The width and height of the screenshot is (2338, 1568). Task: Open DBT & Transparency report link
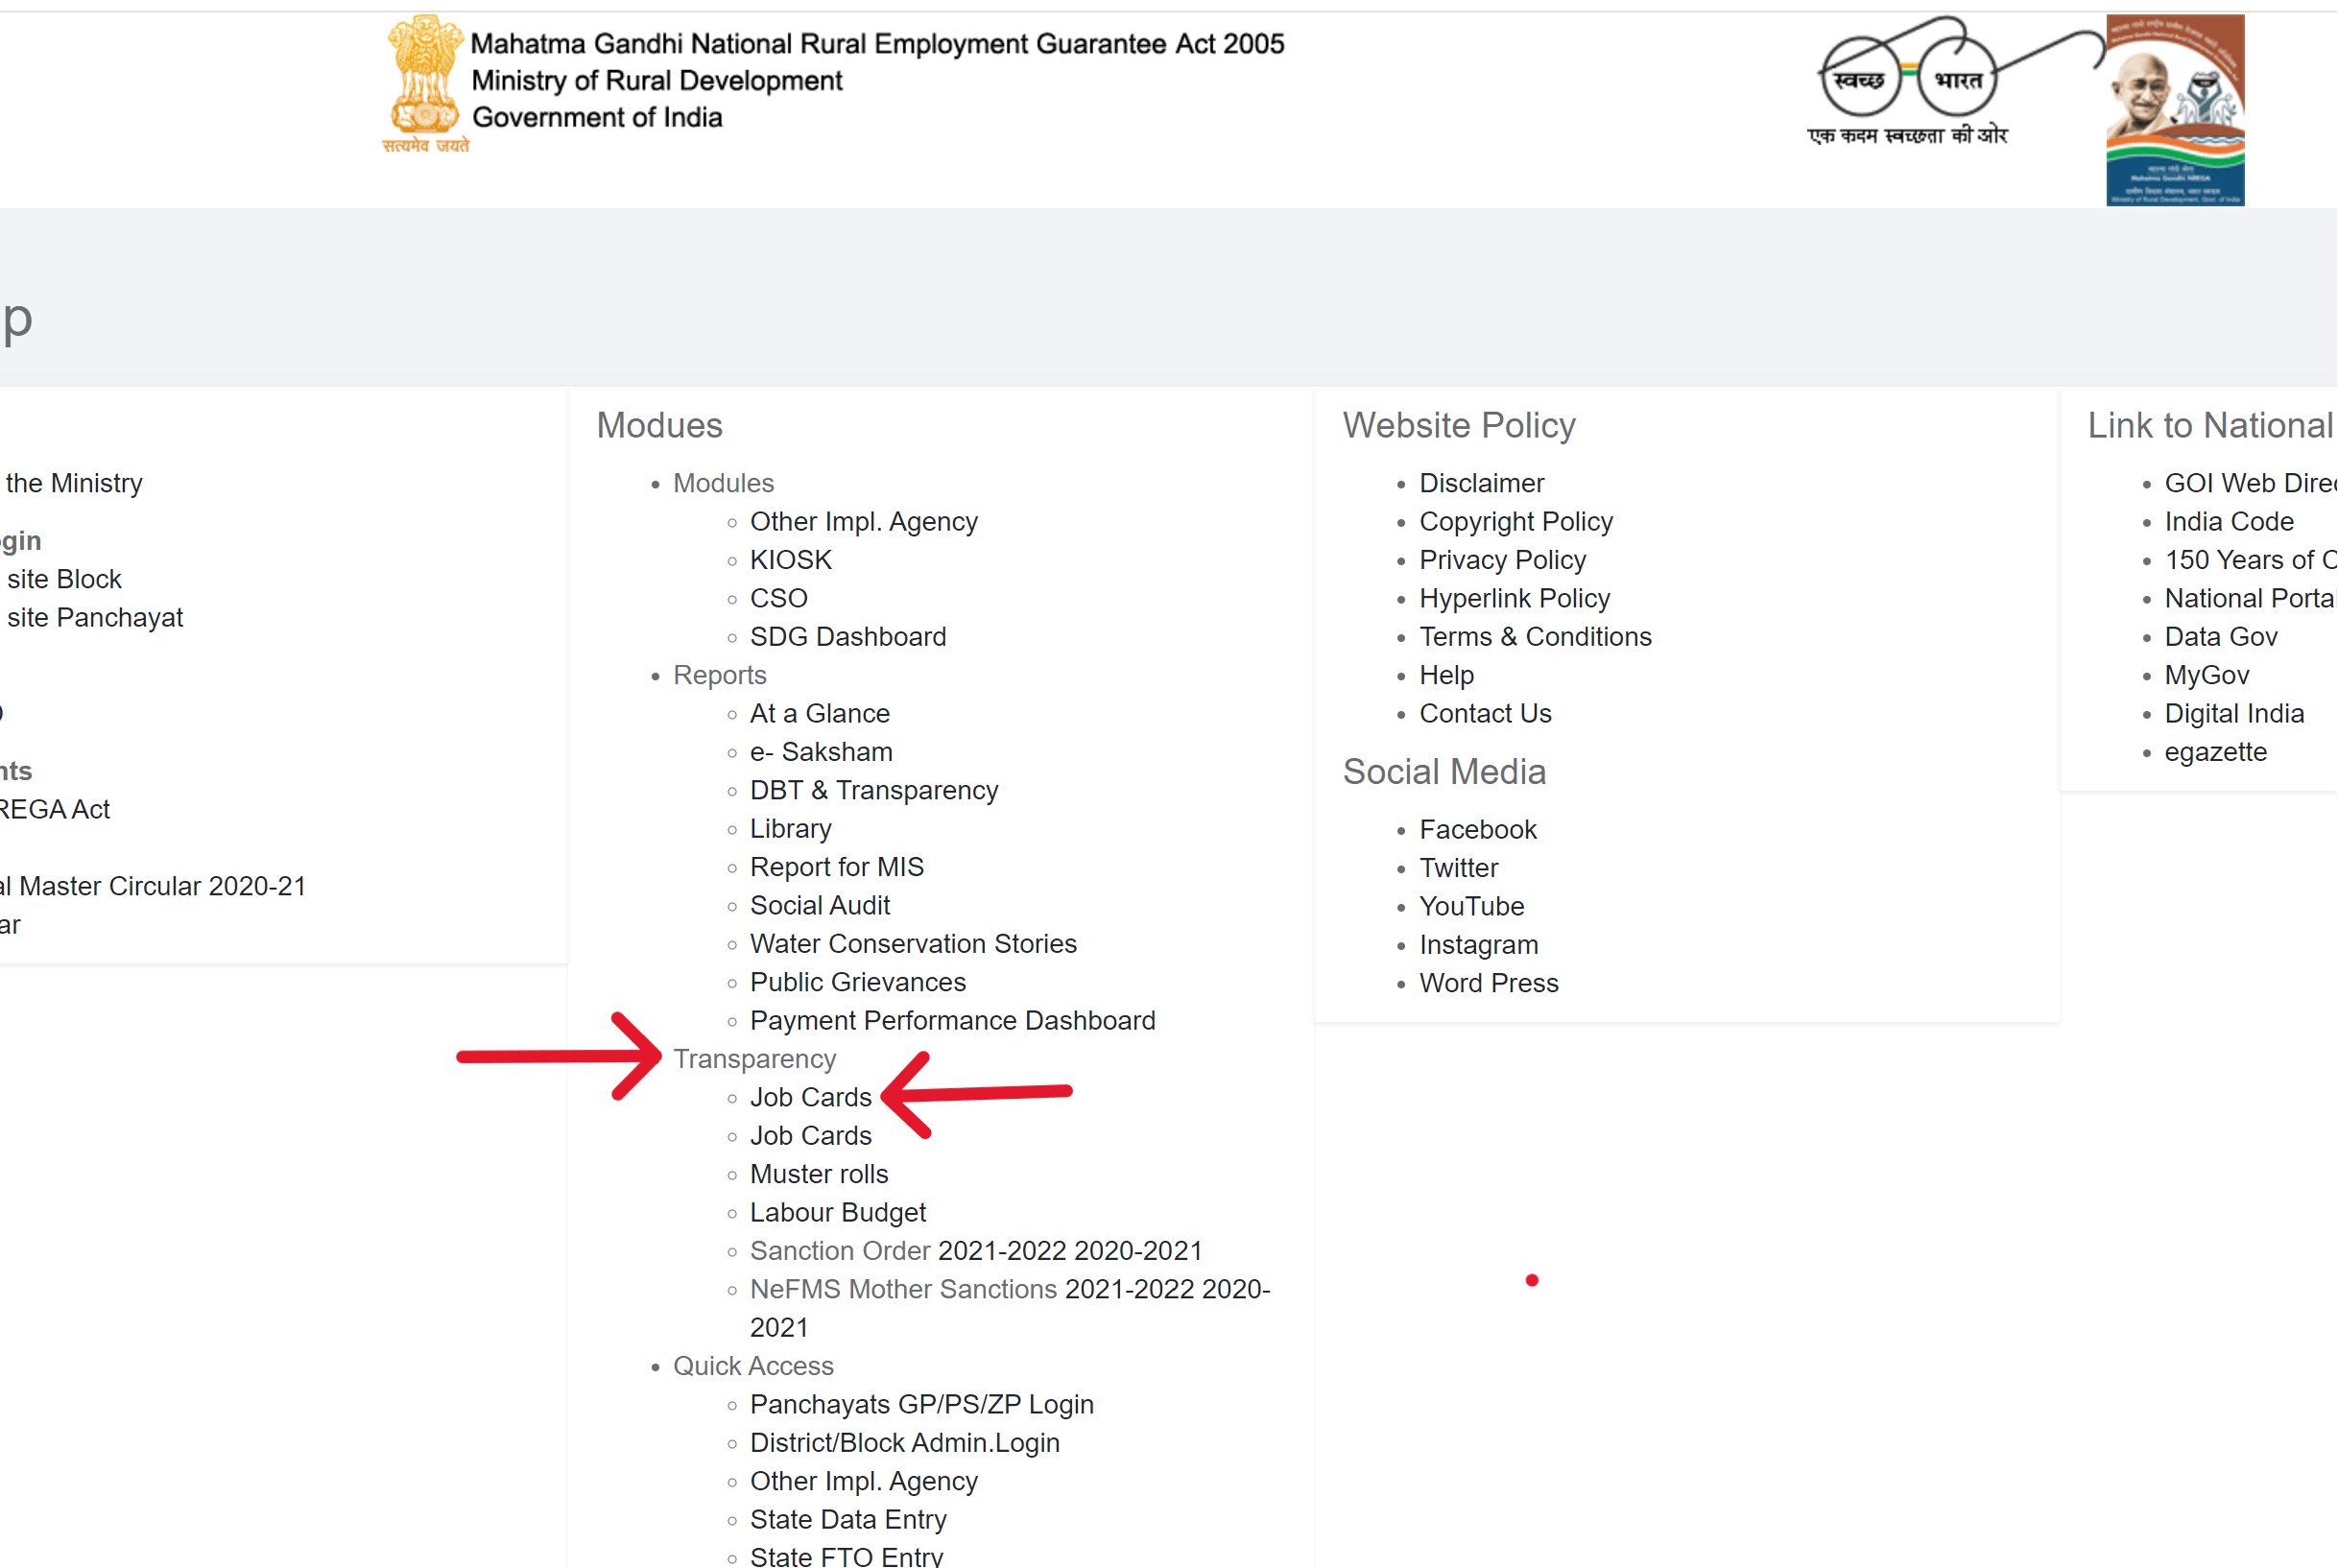pos(873,791)
